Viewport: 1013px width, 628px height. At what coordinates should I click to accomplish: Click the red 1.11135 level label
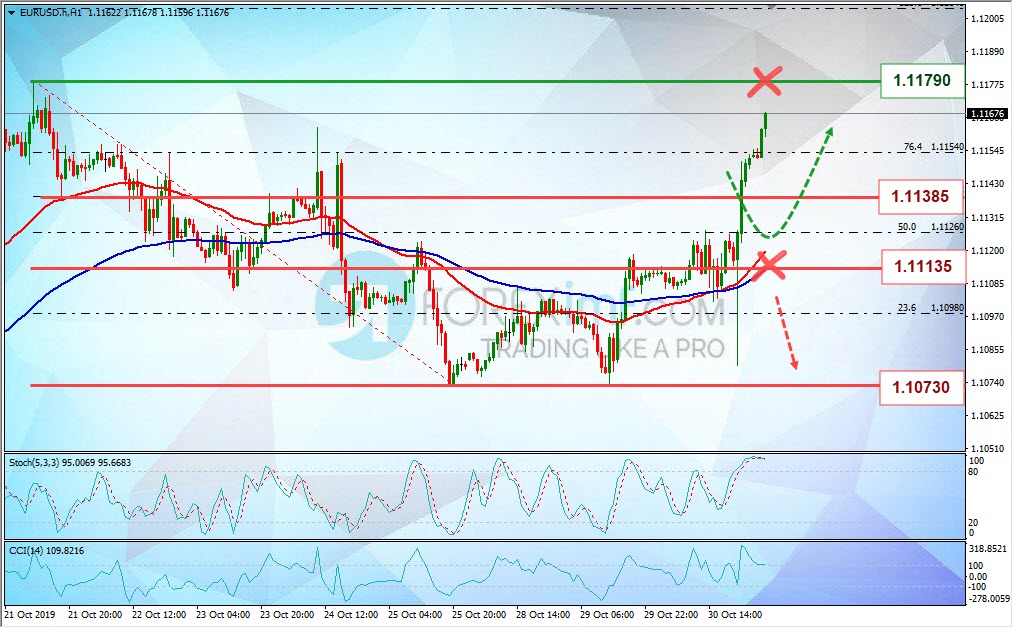[x=923, y=266]
